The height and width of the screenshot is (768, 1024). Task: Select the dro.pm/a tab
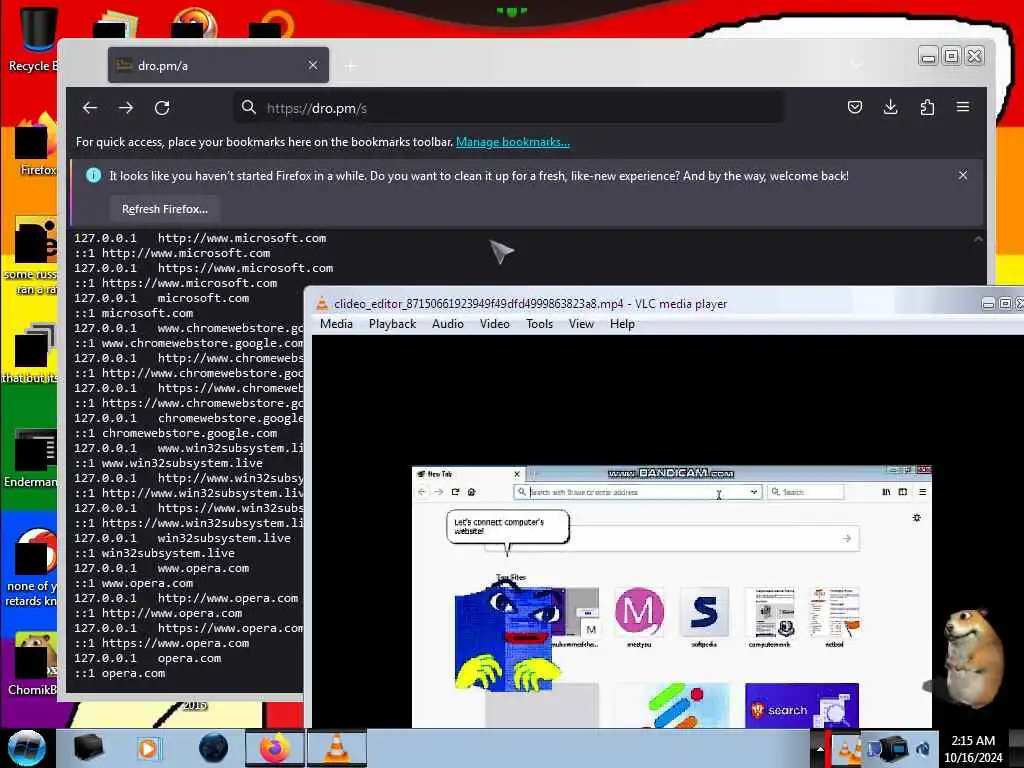click(x=218, y=65)
